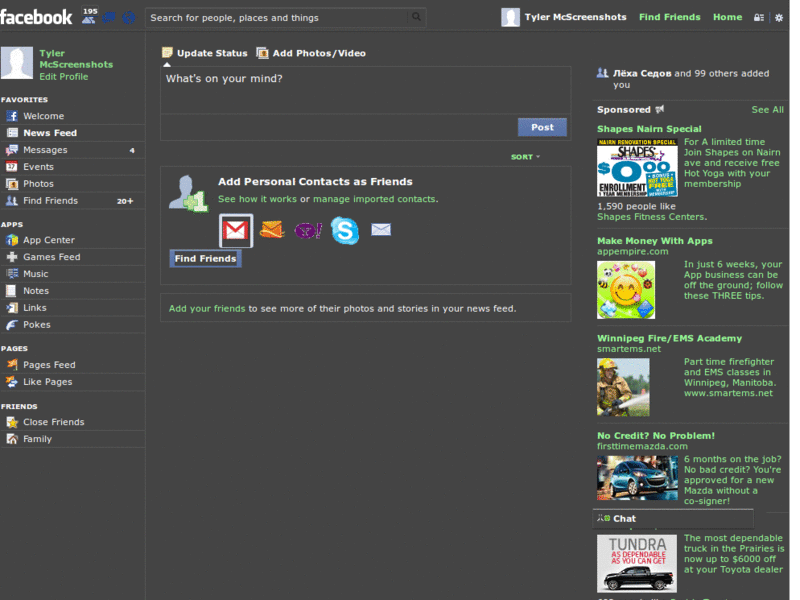This screenshot has height=600, width=800.
Task: Open No Credit? No Problem! ad title
Action: pos(656,436)
